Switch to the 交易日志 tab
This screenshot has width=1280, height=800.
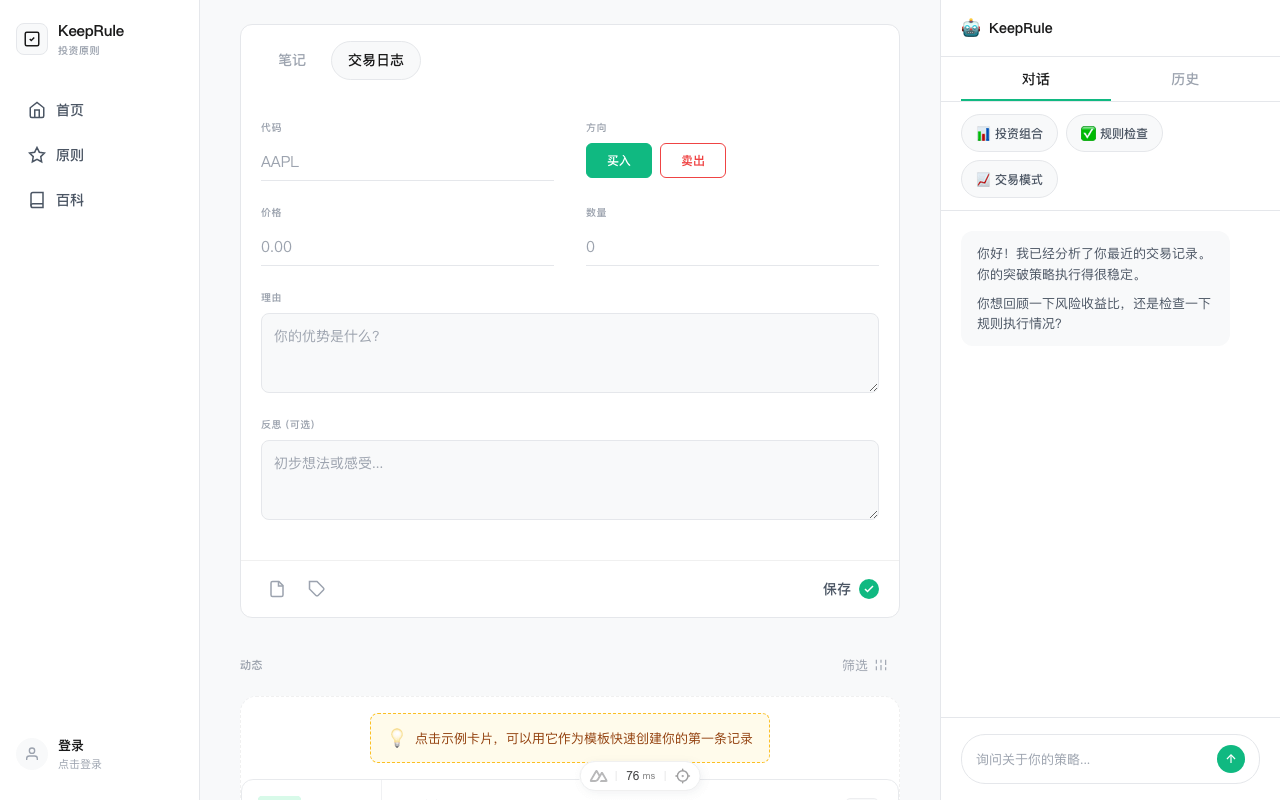pos(375,60)
